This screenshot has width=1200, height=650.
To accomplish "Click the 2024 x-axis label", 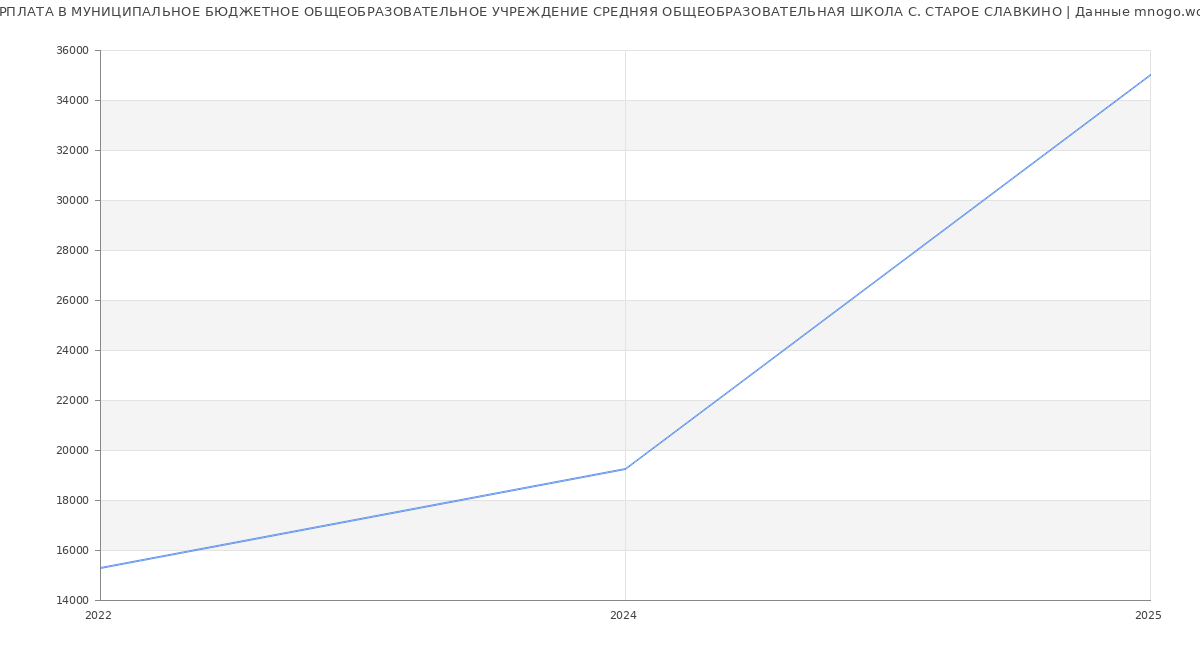I will 623,616.
